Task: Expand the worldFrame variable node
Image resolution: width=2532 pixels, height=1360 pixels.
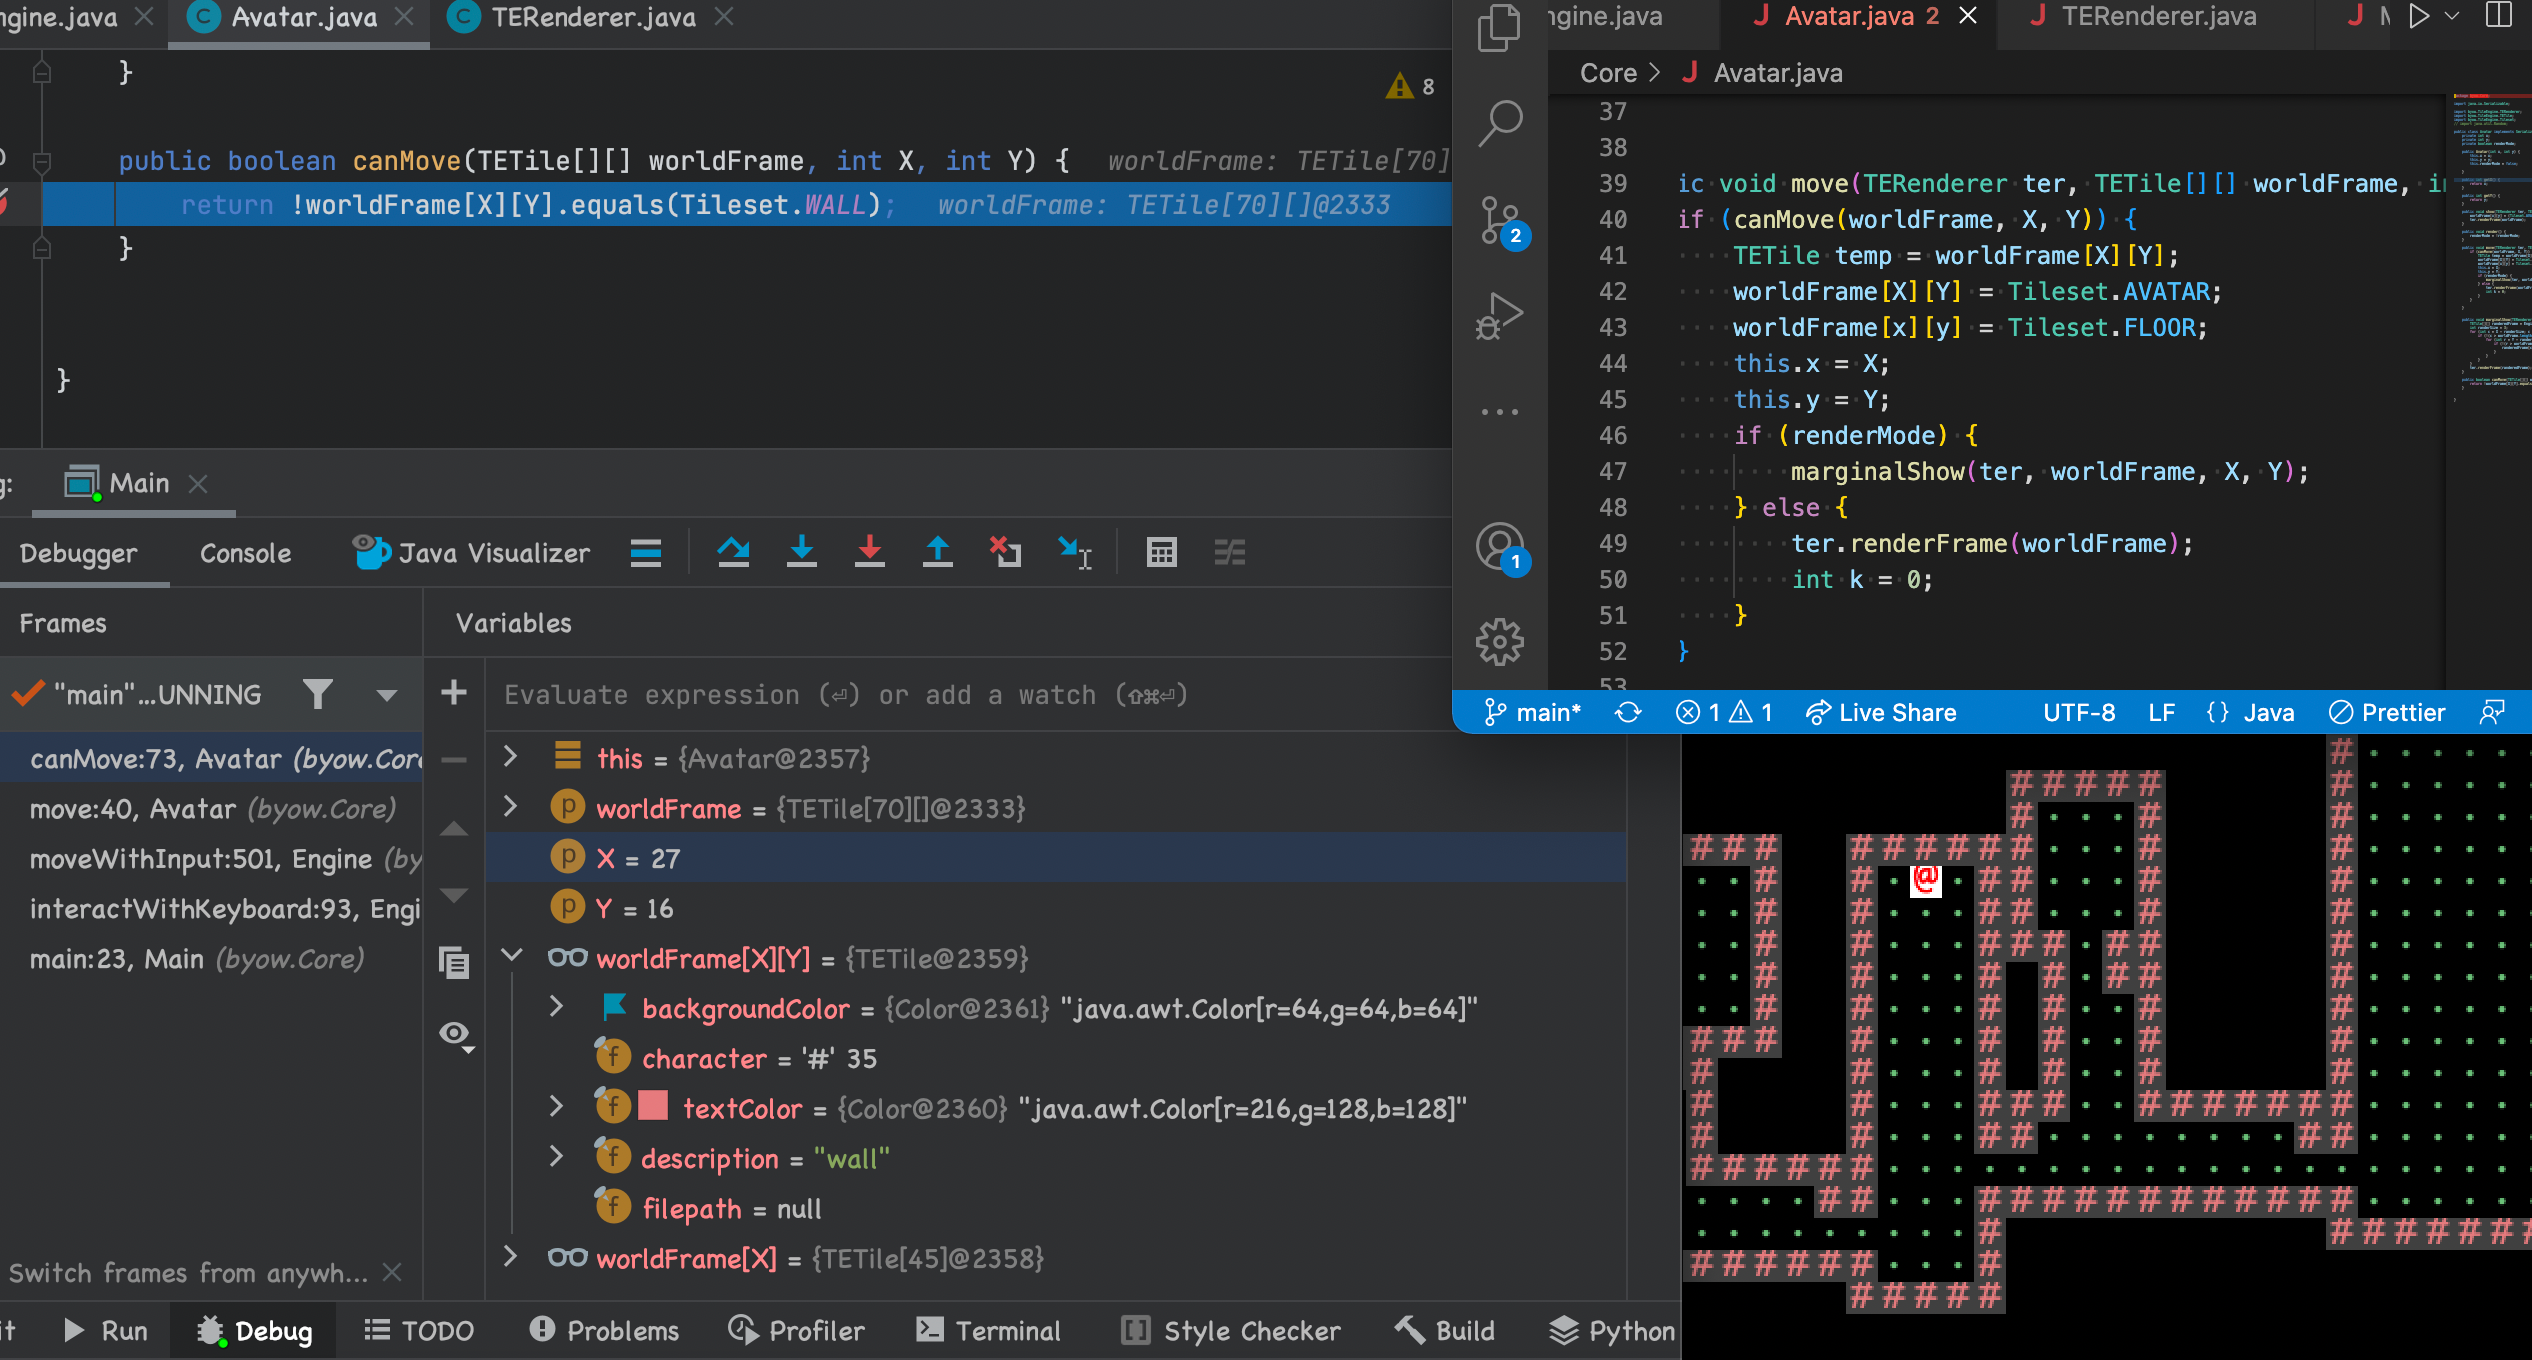Action: click(510, 807)
